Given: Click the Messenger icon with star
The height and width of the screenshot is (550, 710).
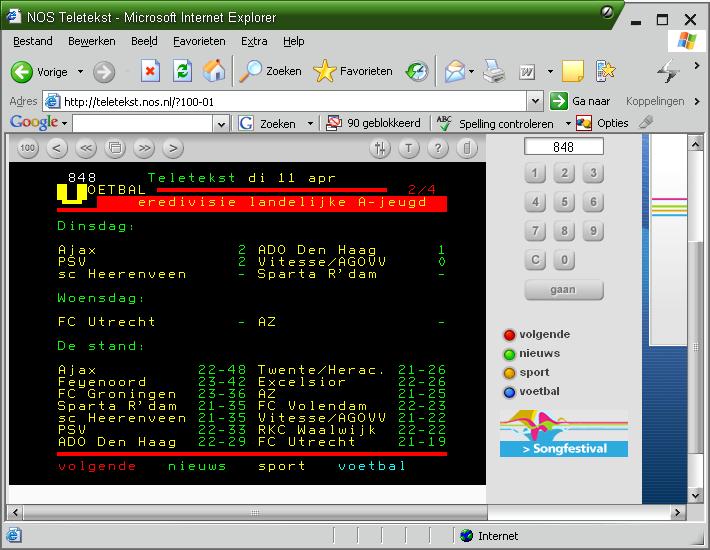Looking at the screenshot, I should [x=605, y=71].
